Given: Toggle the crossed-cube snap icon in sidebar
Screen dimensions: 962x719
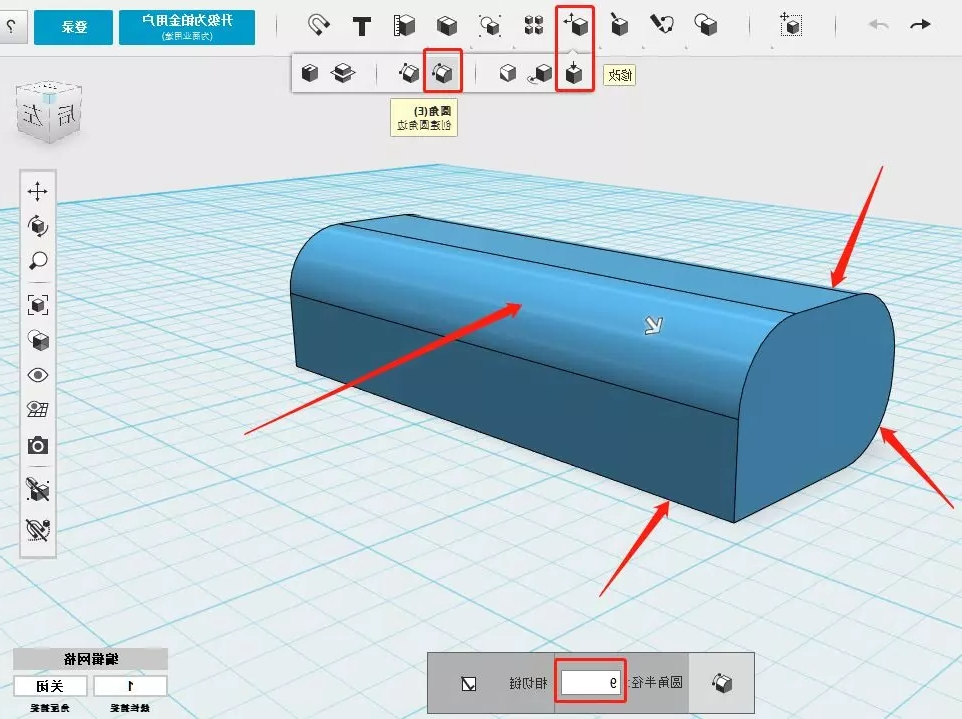Looking at the screenshot, I should click(37, 489).
